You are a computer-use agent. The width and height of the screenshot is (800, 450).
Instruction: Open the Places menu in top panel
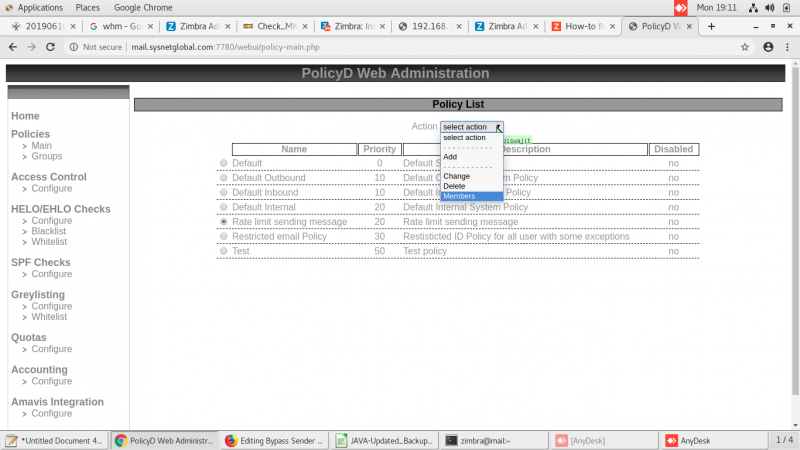coord(88,8)
